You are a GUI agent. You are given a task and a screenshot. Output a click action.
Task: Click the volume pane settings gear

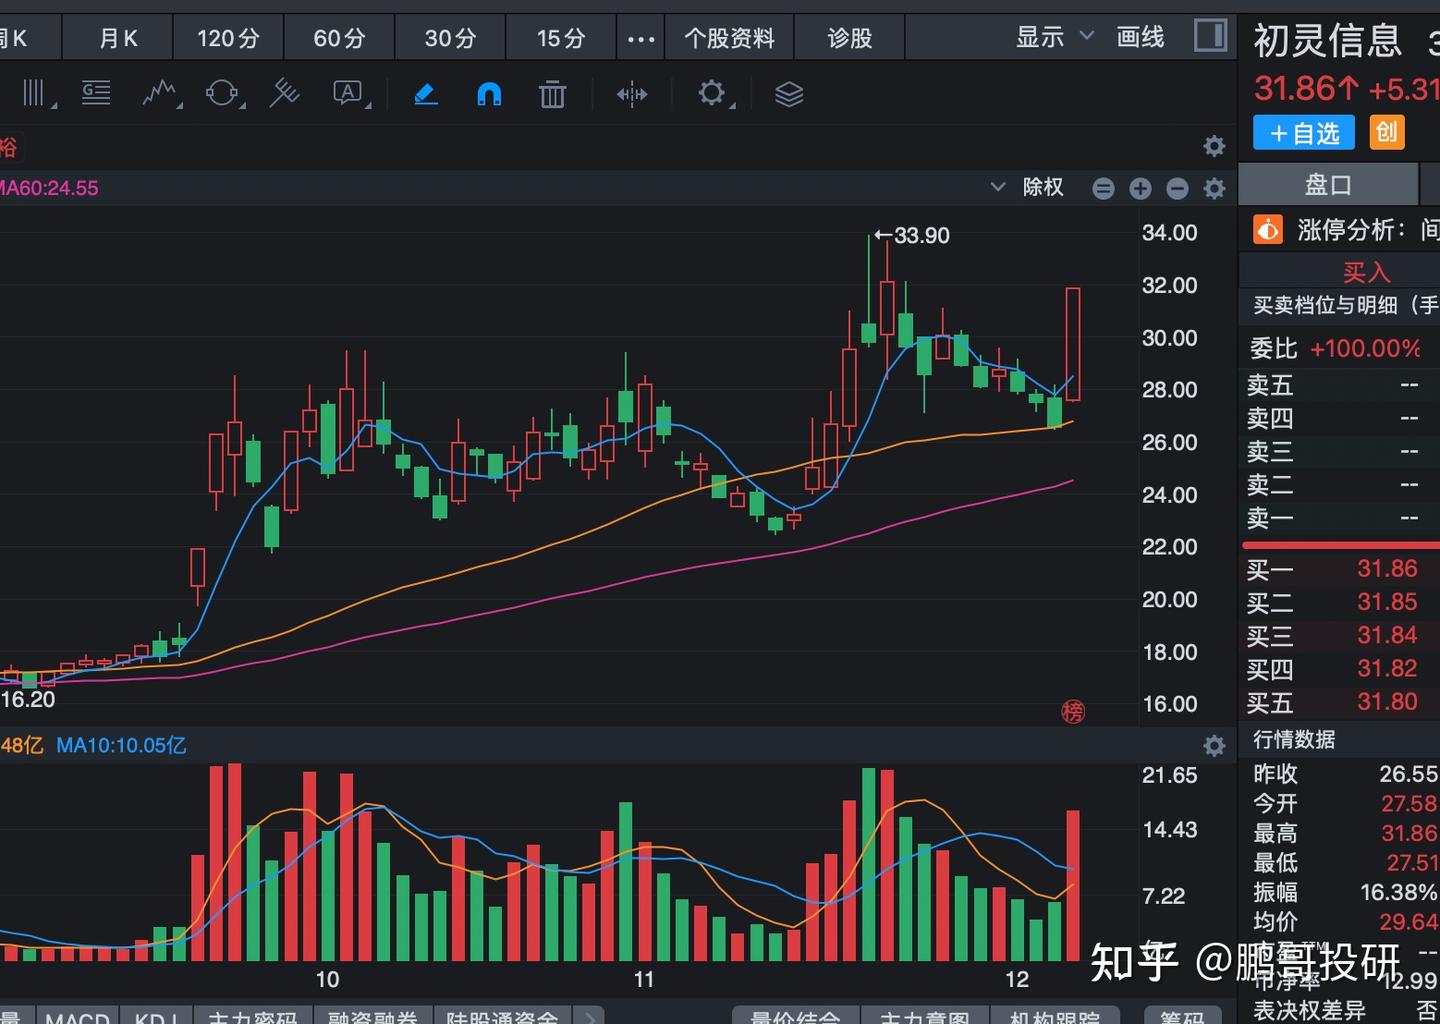point(1214,745)
